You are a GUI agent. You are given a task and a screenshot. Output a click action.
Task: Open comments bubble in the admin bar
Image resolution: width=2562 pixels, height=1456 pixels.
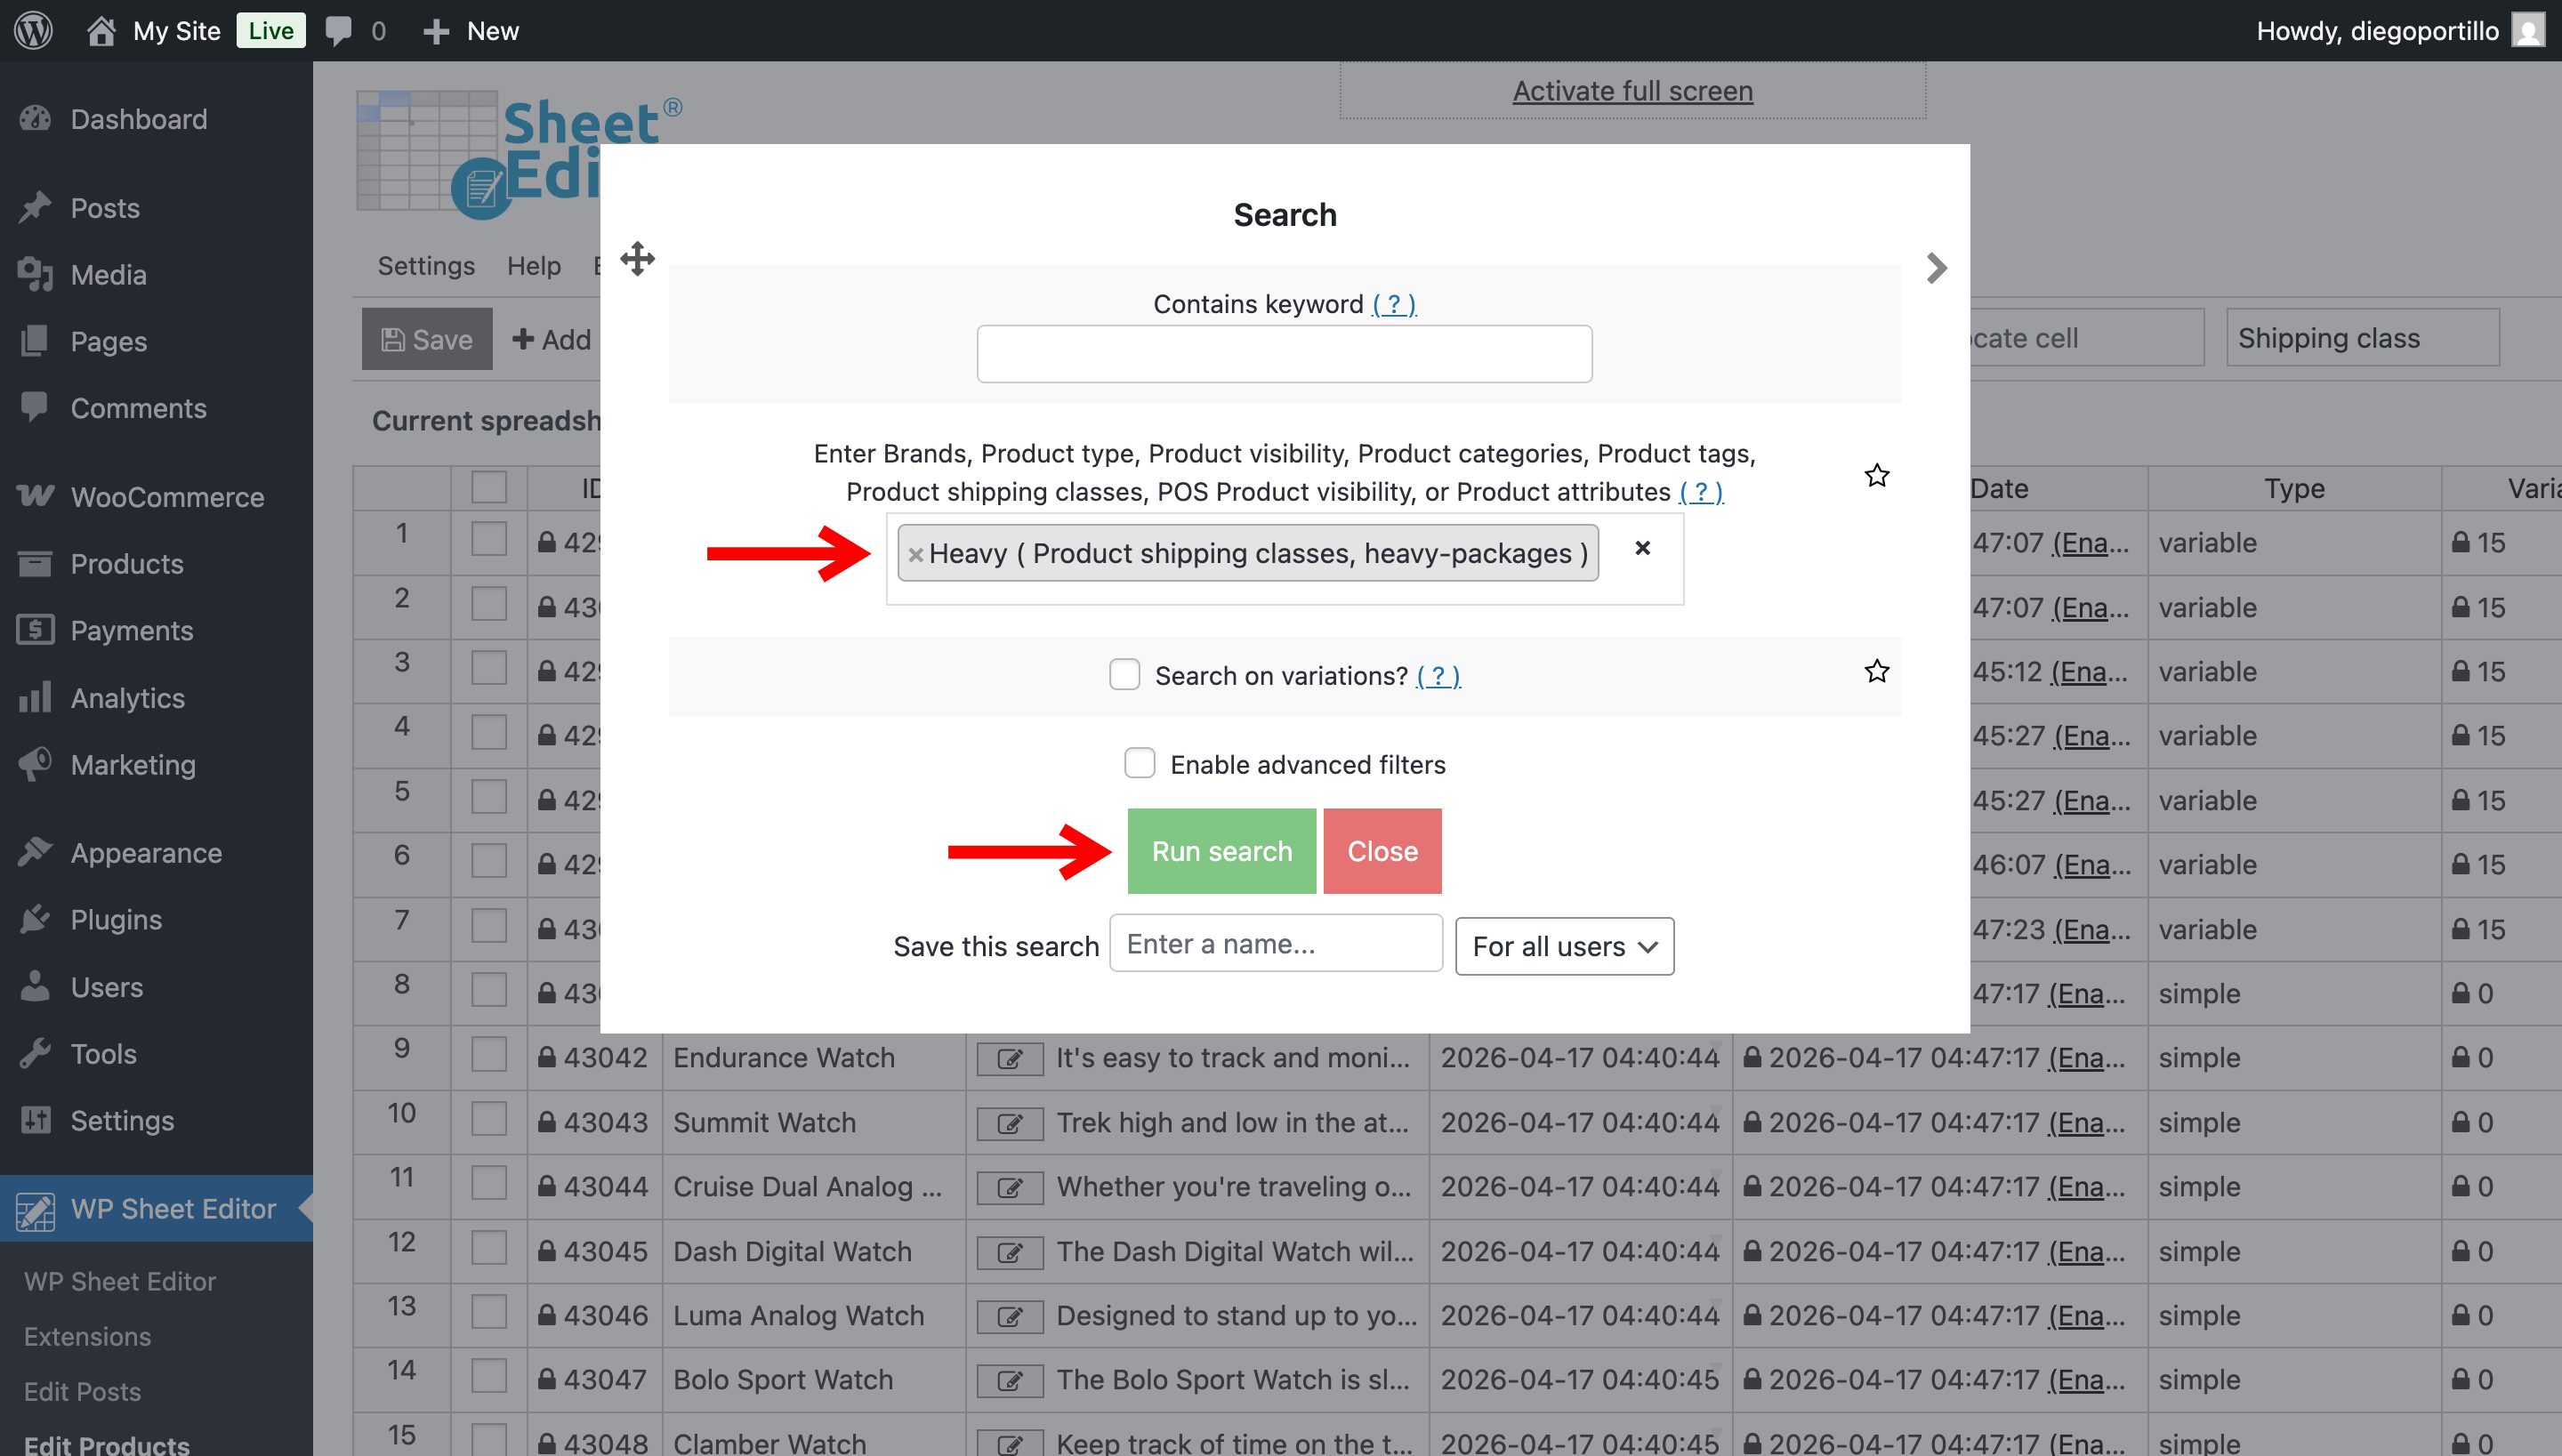tap(339, 30)
